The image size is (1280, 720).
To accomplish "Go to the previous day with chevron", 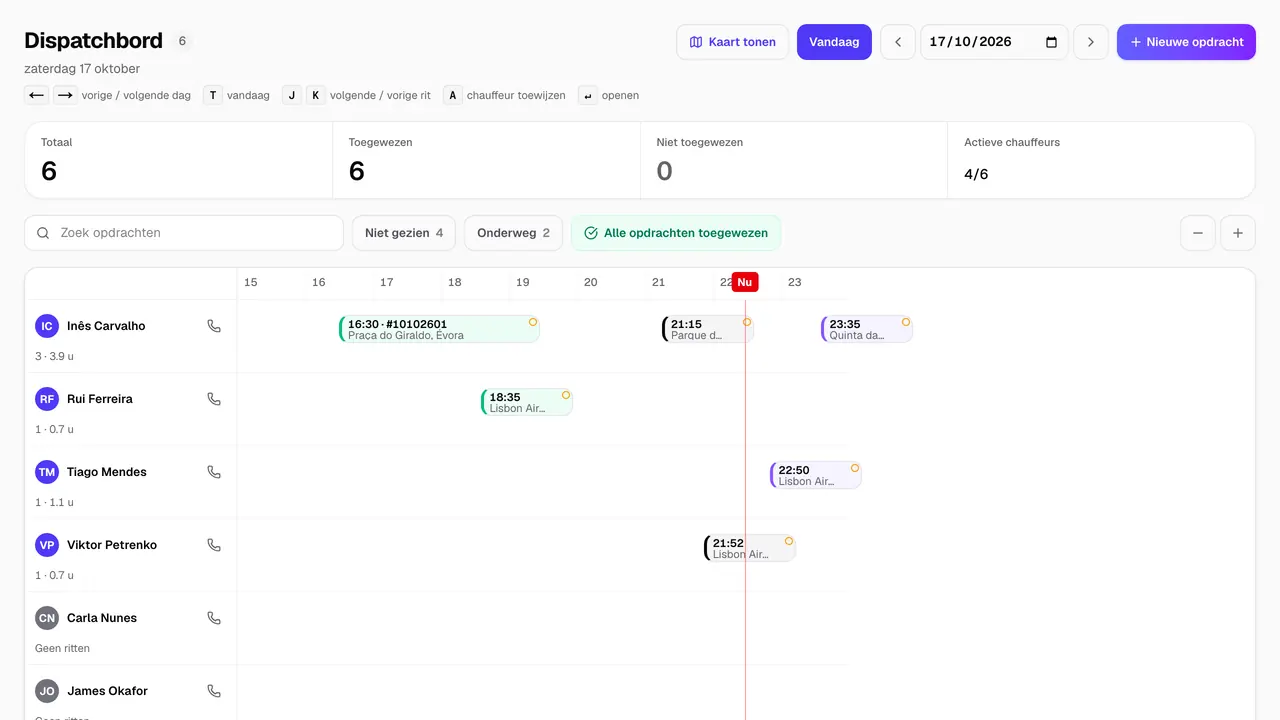I will point(898,42).
